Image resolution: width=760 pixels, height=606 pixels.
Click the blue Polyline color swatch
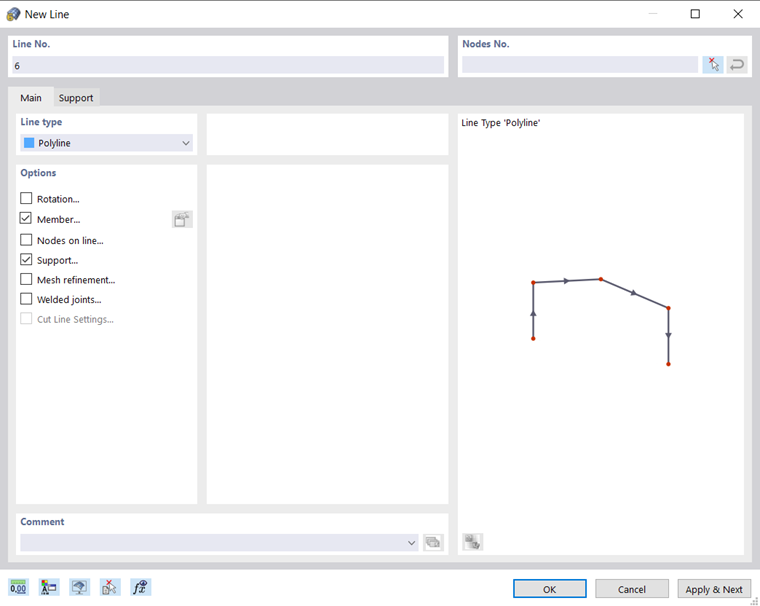(29, 143)
